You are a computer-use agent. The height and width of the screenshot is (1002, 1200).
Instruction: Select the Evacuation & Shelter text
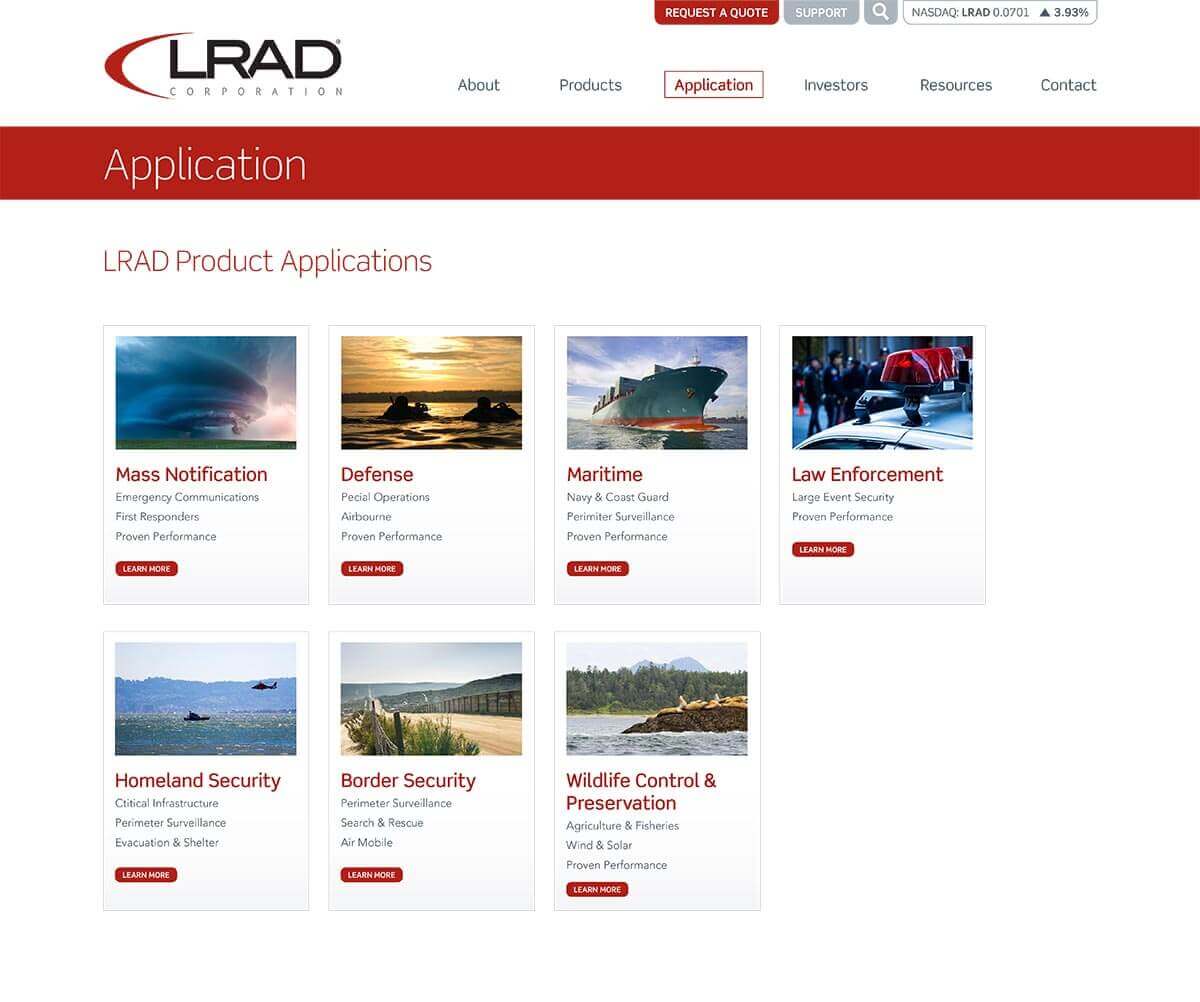pyautogui.click(x=166, y=843)
